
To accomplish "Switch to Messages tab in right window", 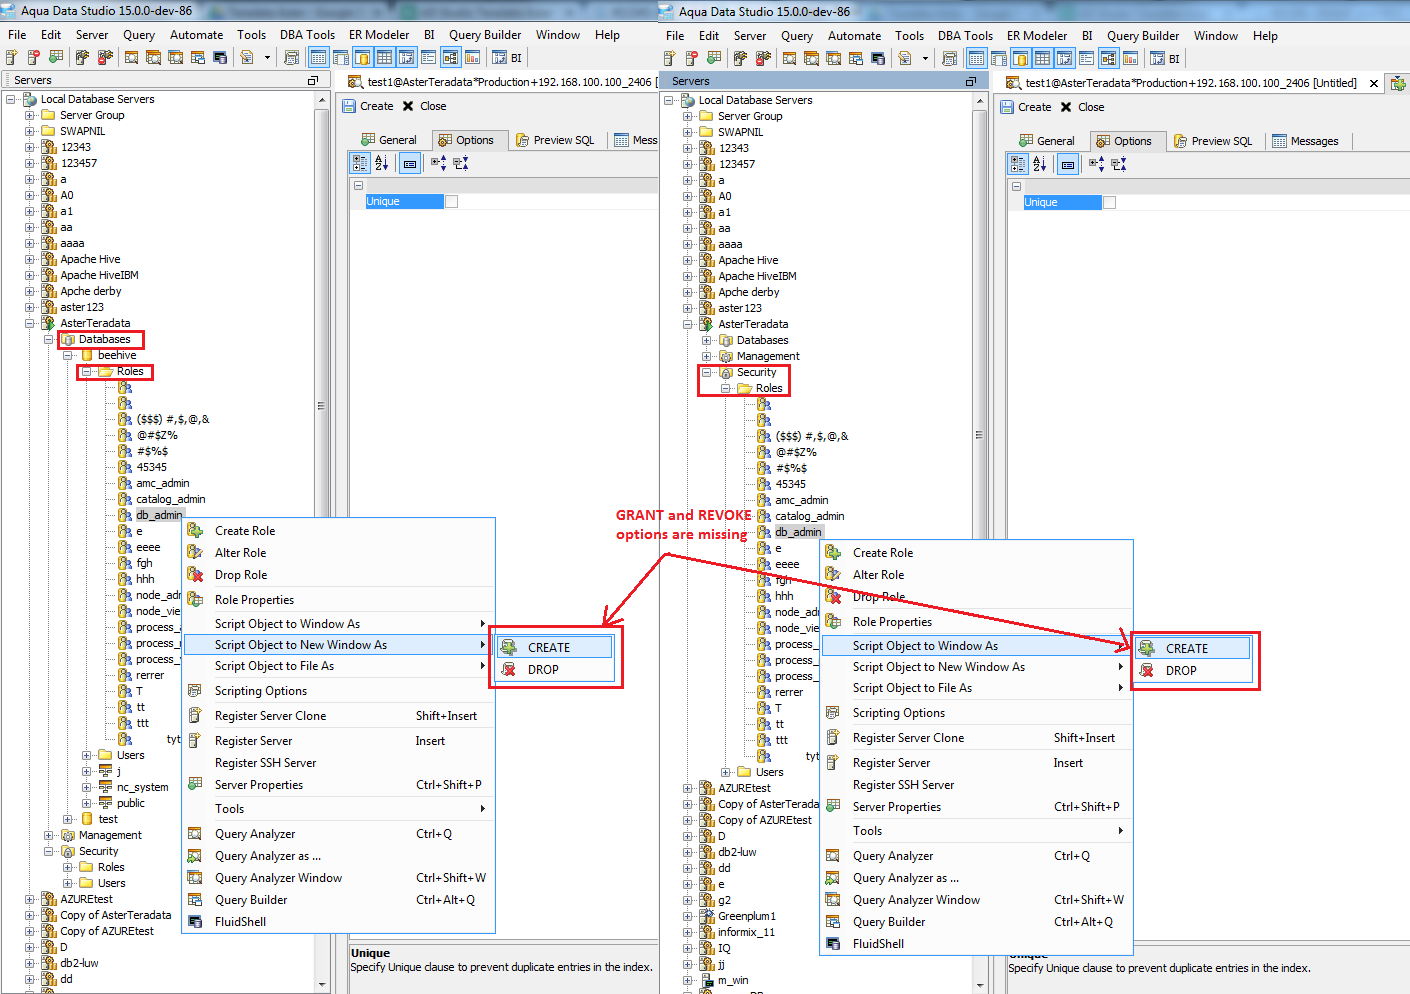I will (1305, 141).
